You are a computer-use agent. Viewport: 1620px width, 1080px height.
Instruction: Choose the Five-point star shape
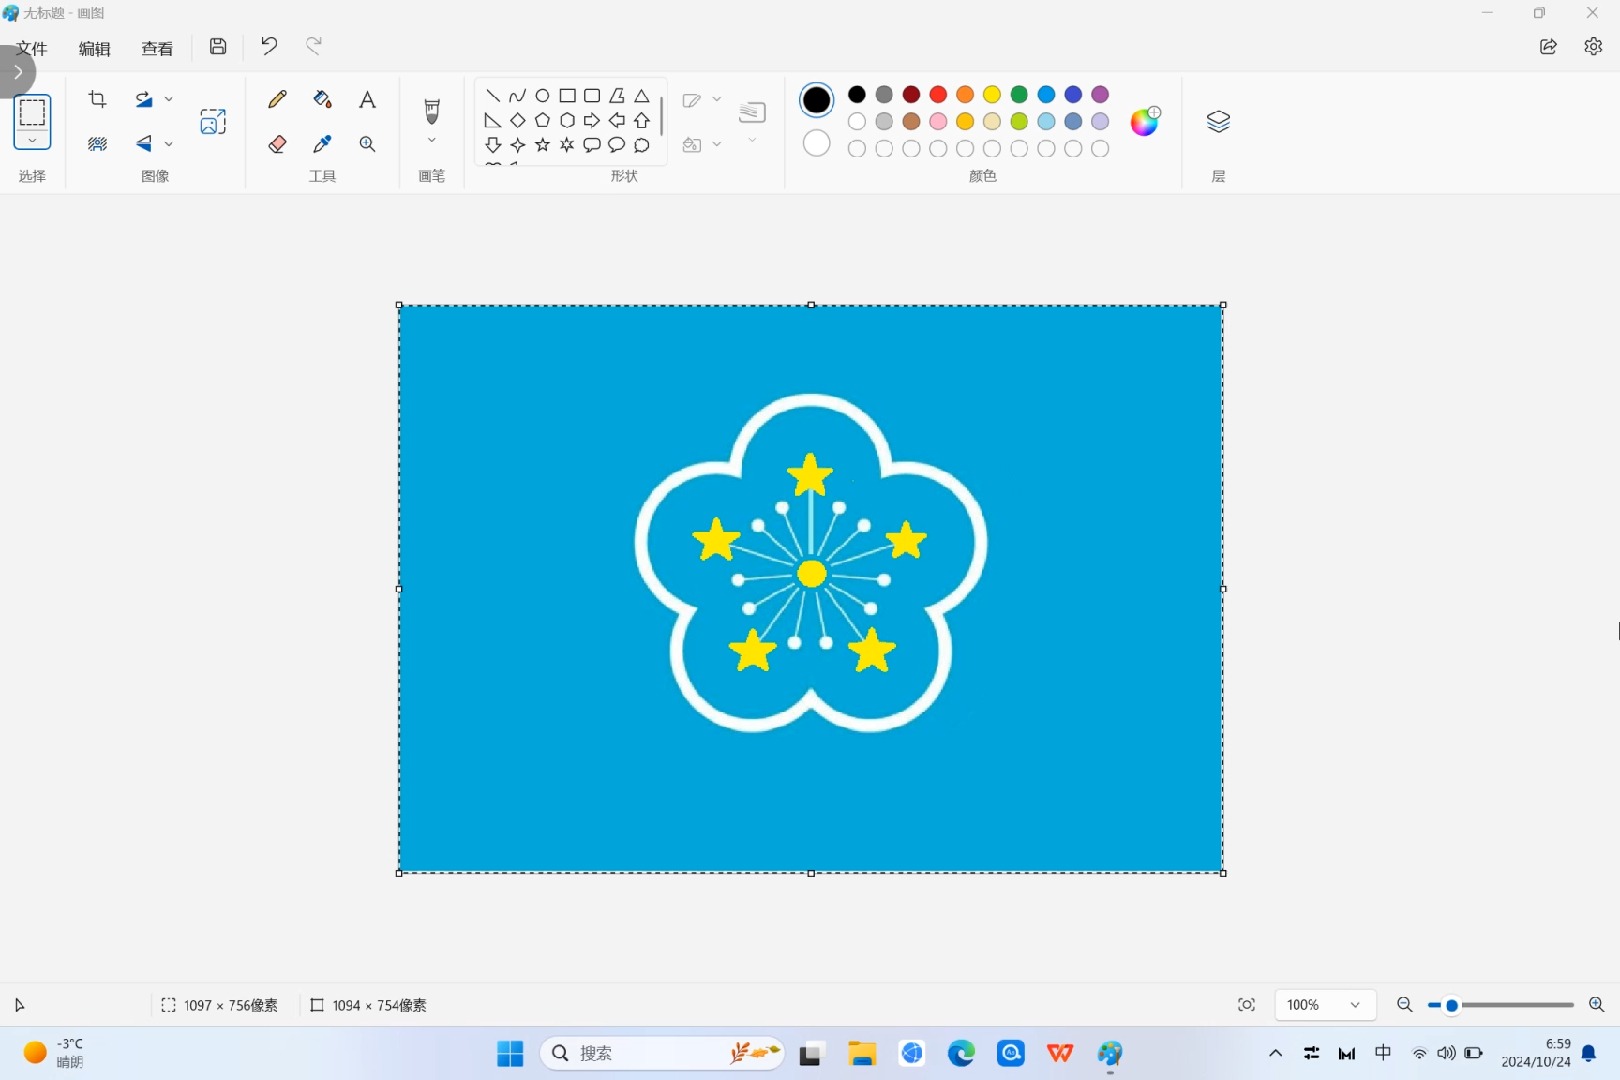click(542, 145)
